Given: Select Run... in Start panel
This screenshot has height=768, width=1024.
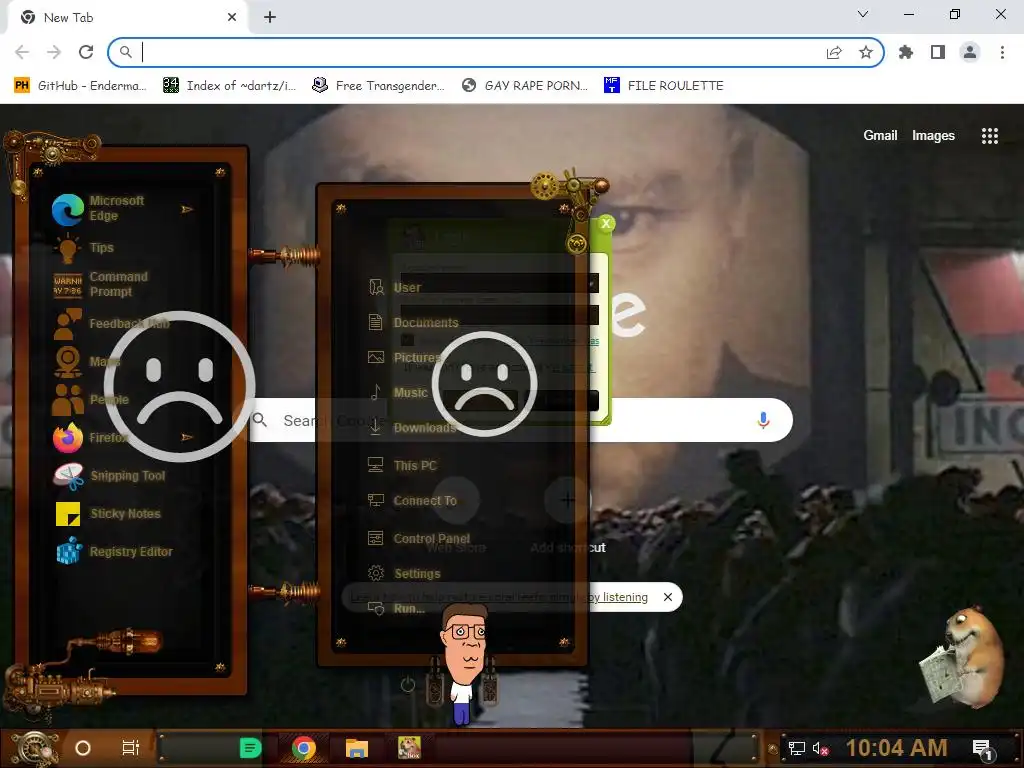Looking at the screenshot, I should click(x=396, y=609).
